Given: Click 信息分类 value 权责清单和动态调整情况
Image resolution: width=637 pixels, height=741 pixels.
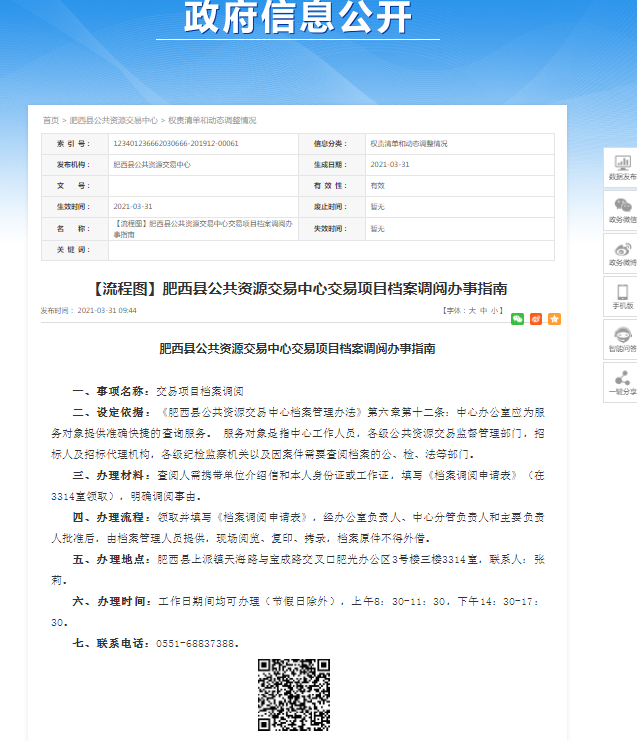Looking at the screenshot, I should pos(409,144).
